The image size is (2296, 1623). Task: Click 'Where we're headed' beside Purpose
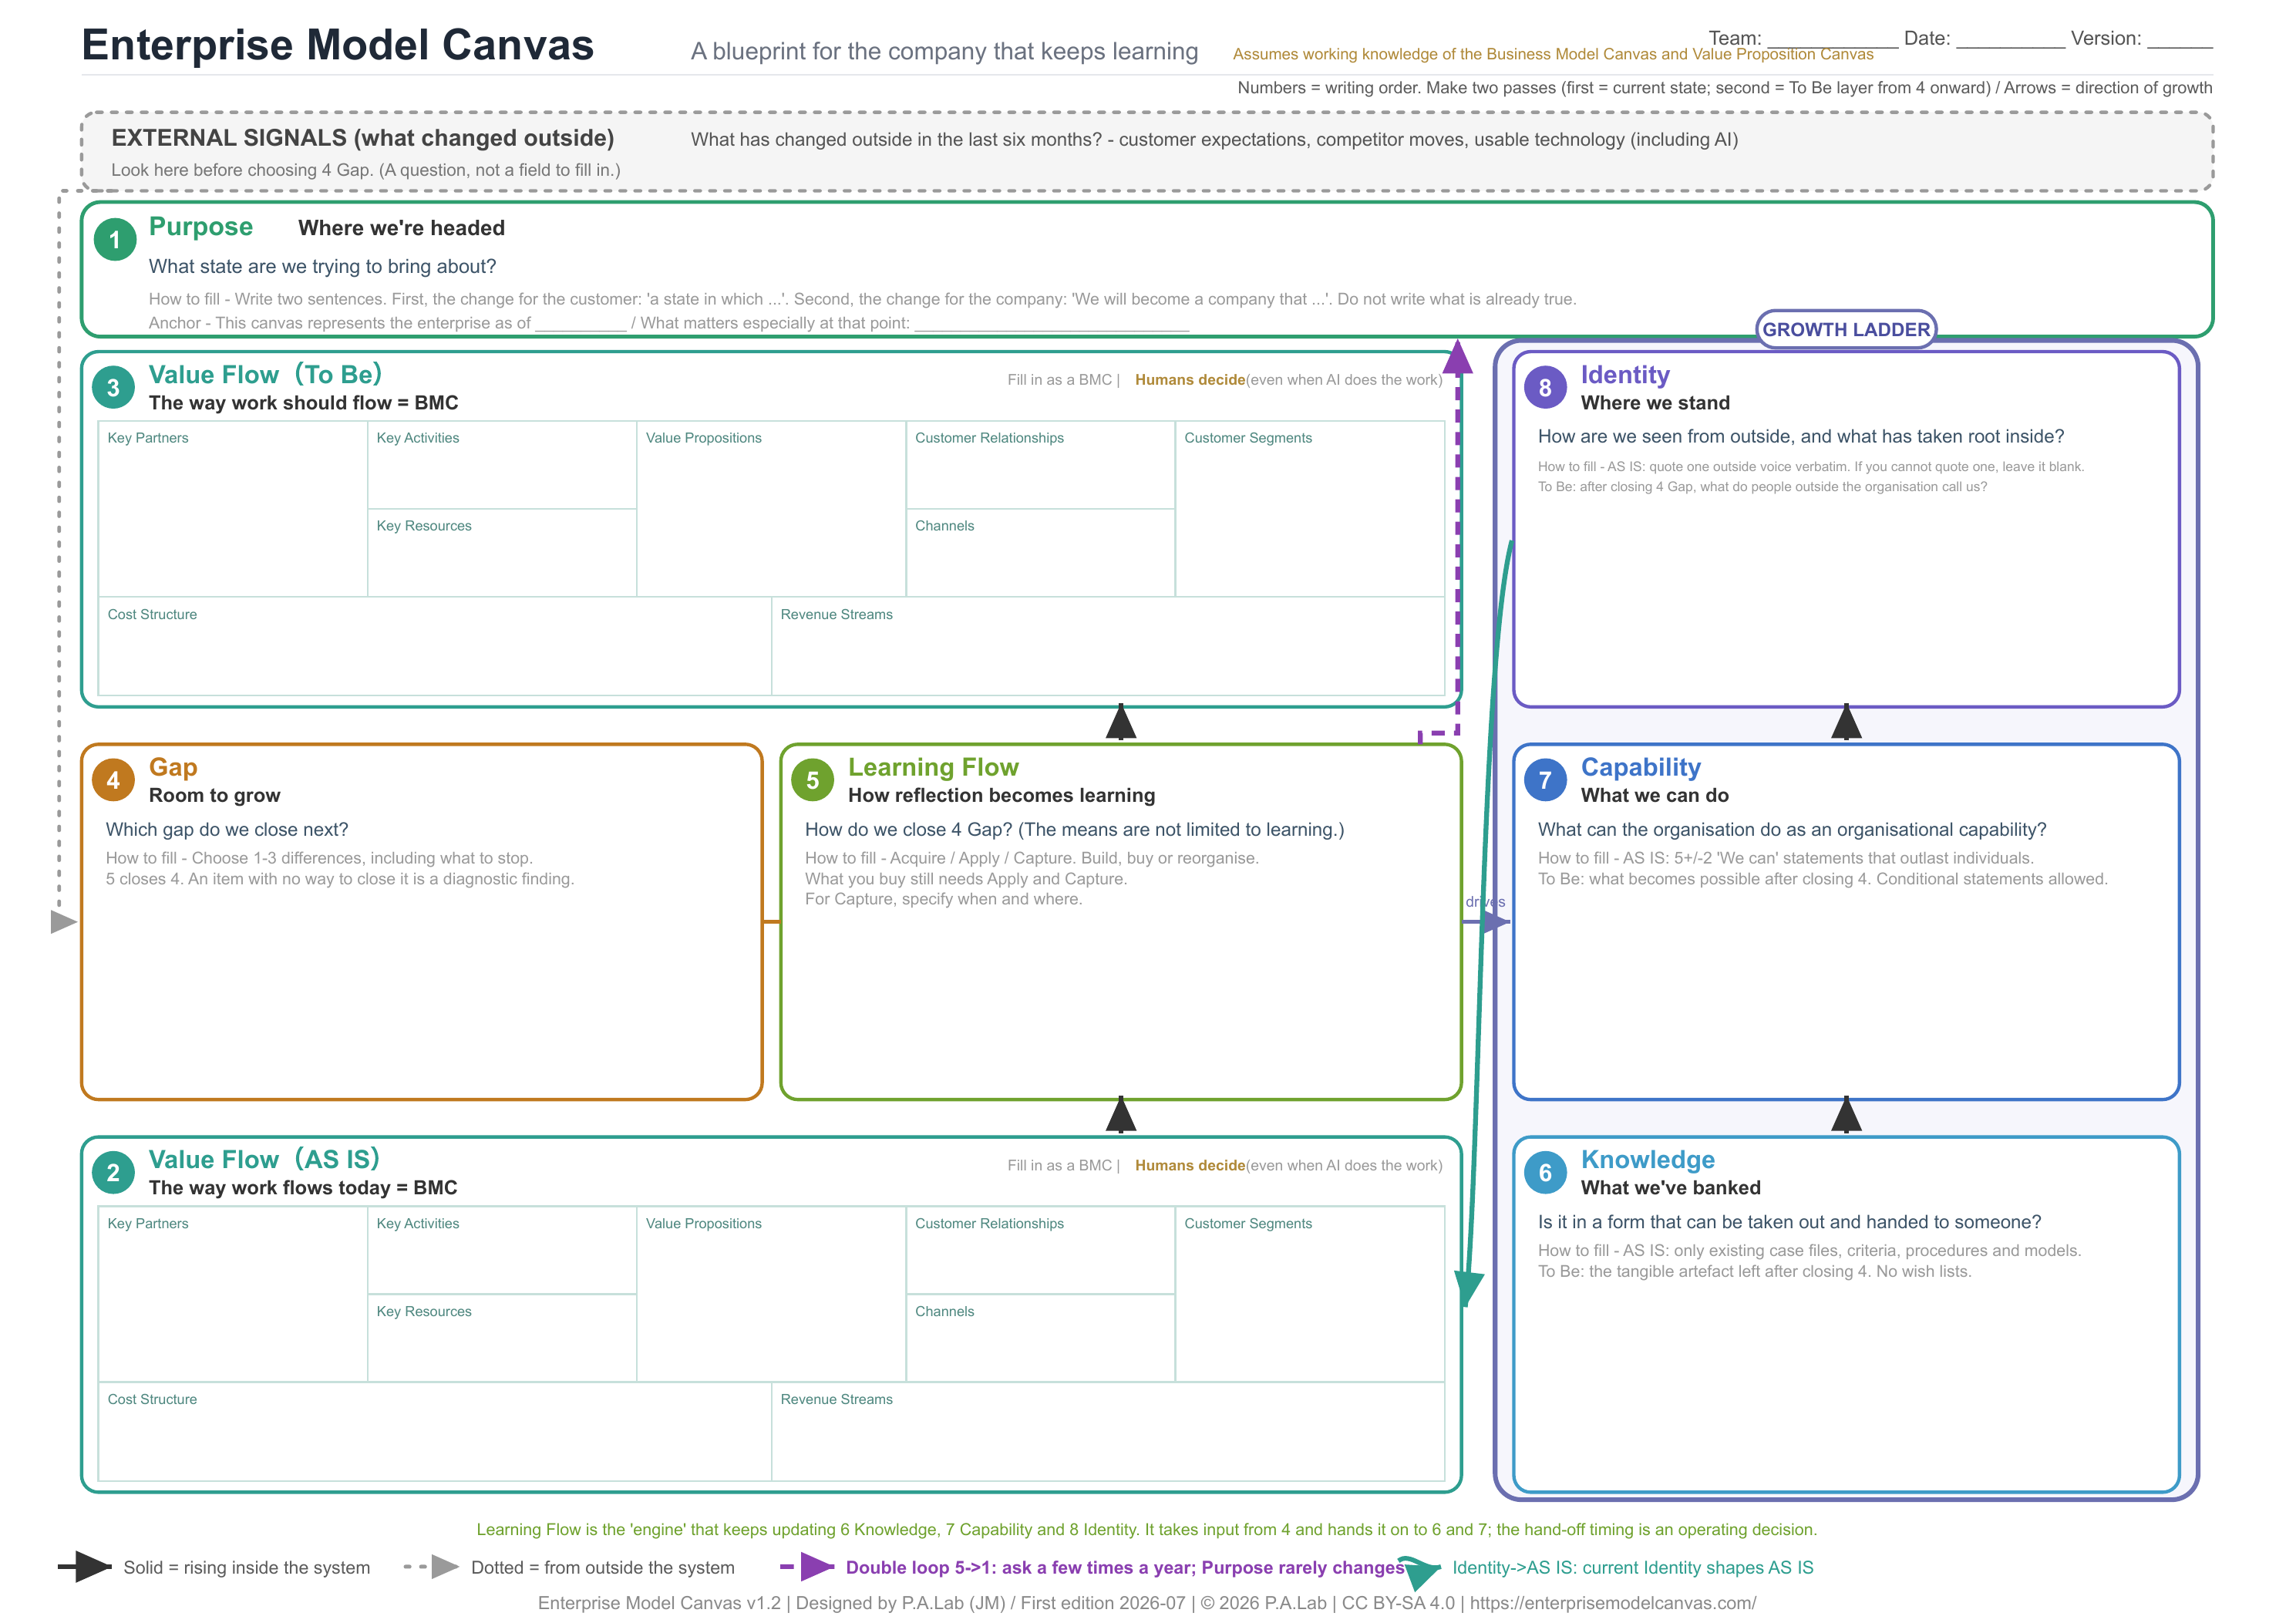pyautogui.click(x=401, y=228)
